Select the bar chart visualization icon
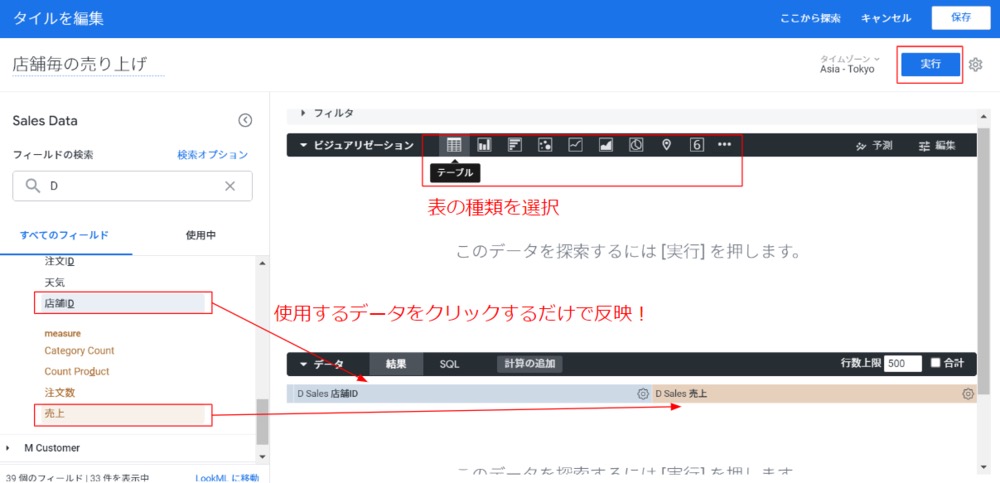 (x=515, y=145)
